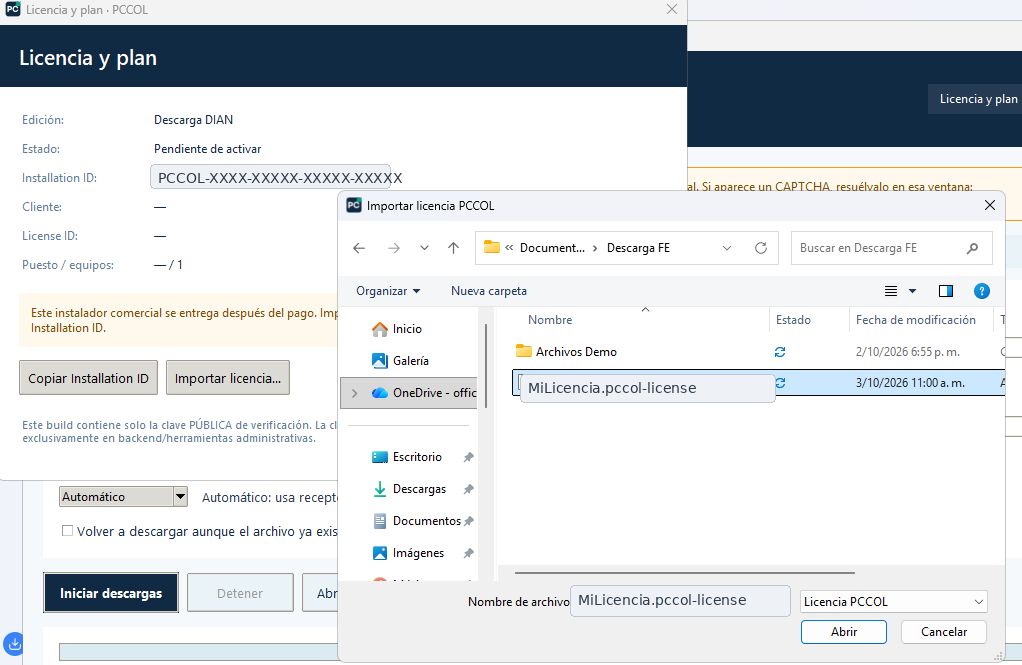Sort by Estado column
The height and width of the screenshot is (665, 1022).
793,320
